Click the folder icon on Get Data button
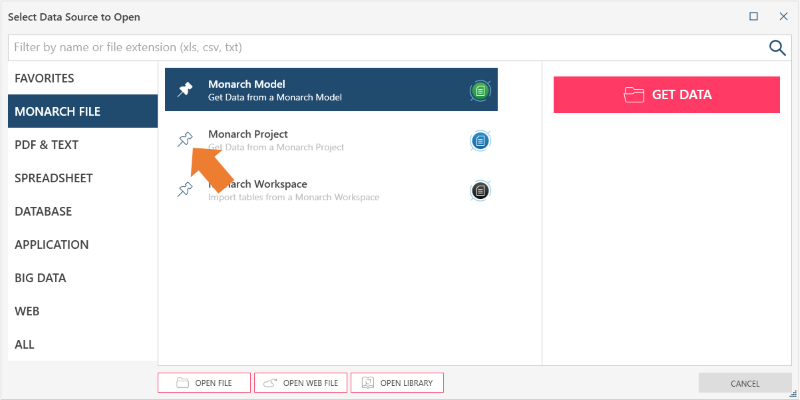This screenshot has width=800, height=400. (x=634, y=95)
